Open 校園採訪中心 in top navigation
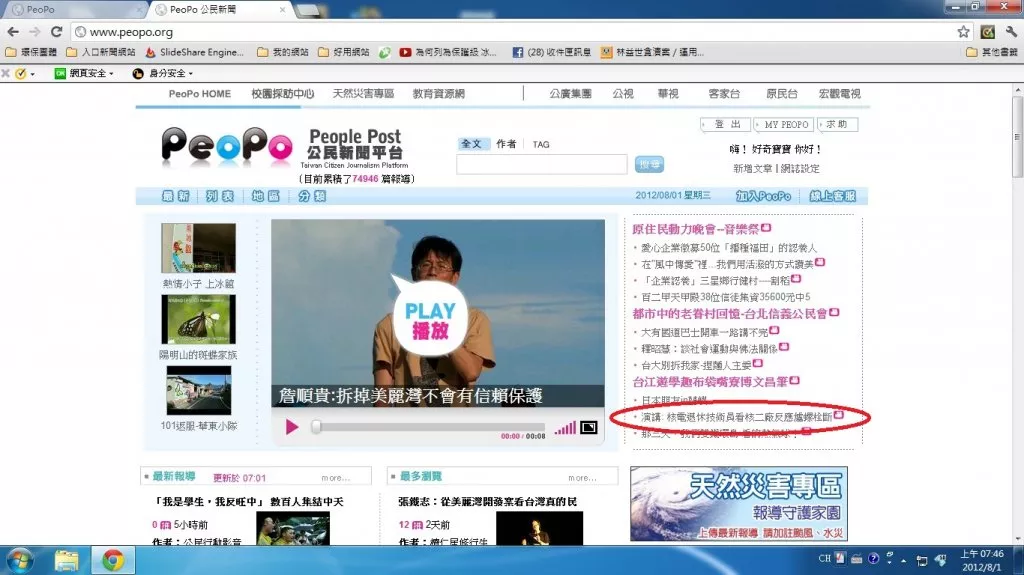Image resolution: width=1024 pixels, height=575 pixels. tap(283, 93)
